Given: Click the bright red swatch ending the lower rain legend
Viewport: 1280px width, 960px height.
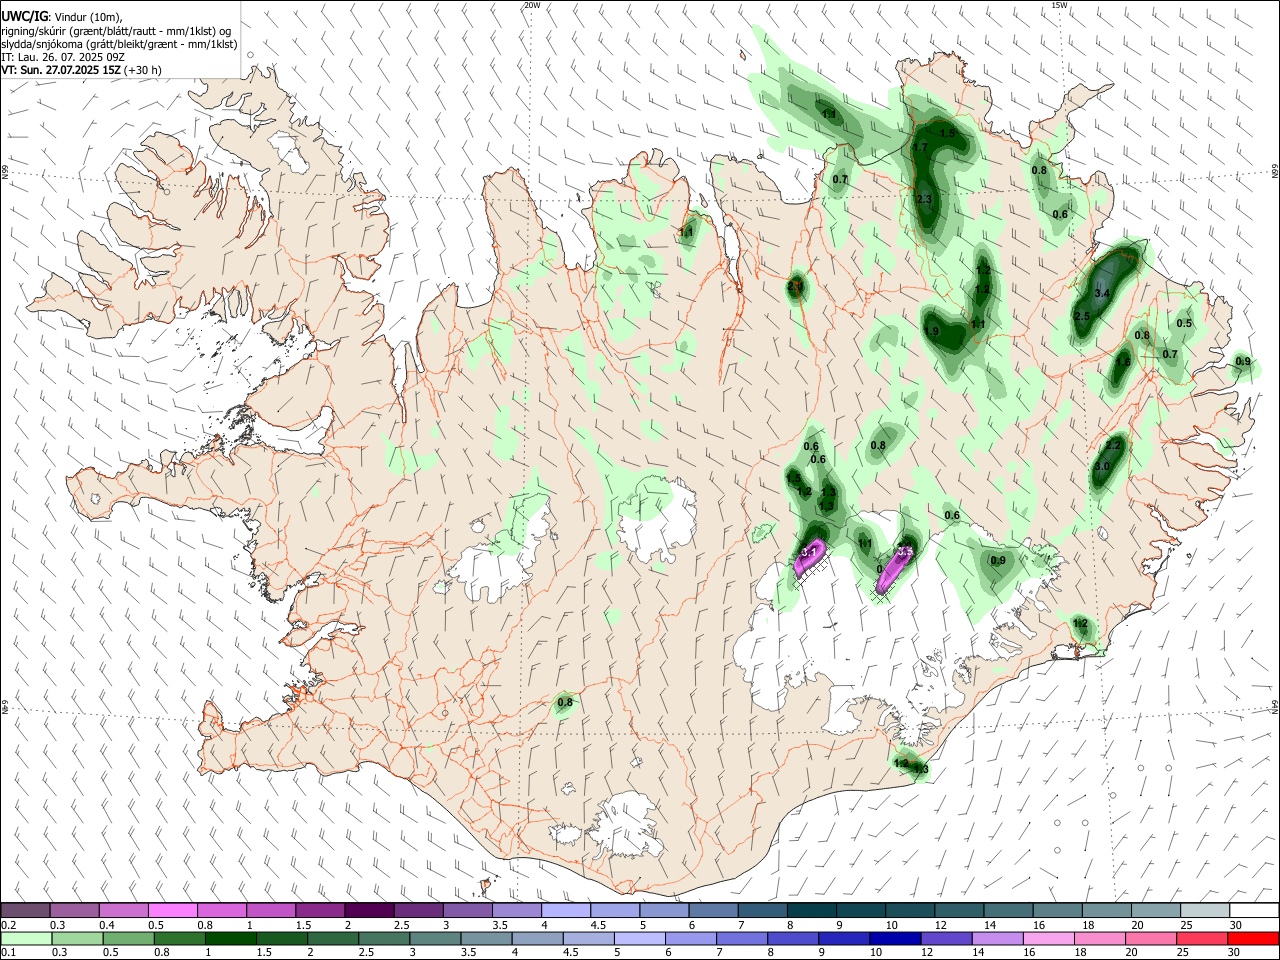Looking at the screenshot, I should click(1254, 938).
